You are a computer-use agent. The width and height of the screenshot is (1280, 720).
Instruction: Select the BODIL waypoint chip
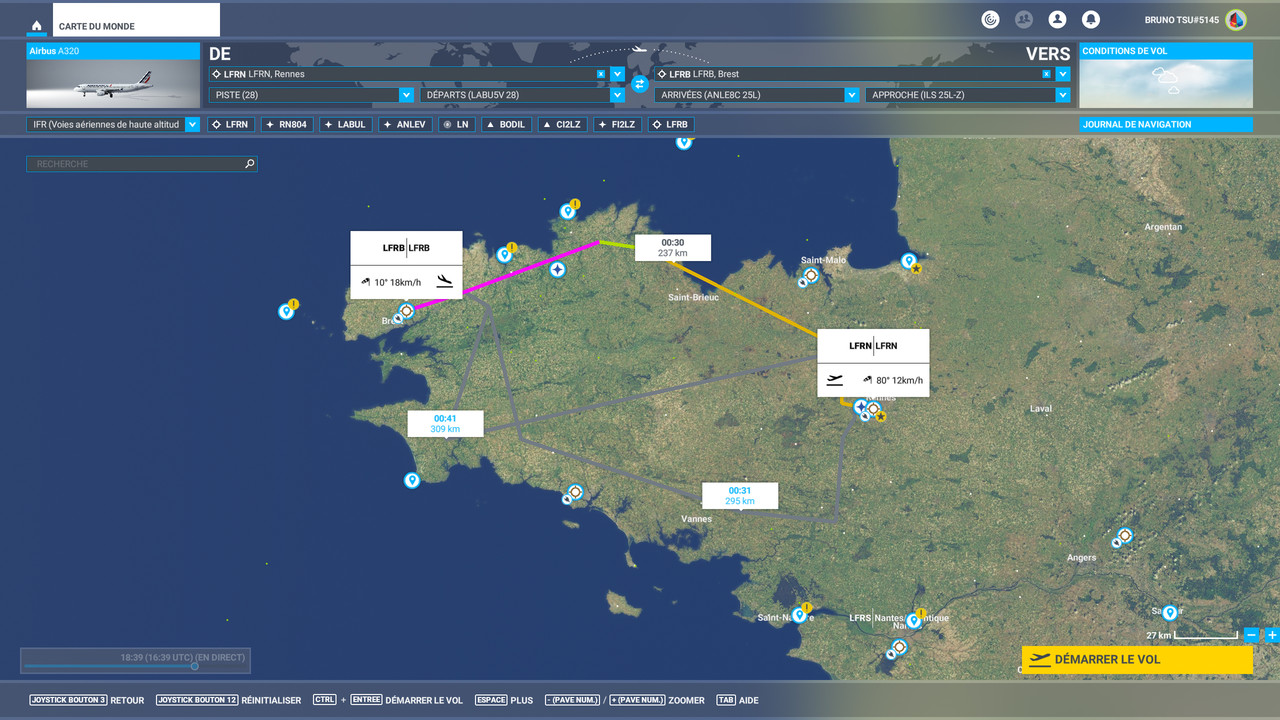506,125
